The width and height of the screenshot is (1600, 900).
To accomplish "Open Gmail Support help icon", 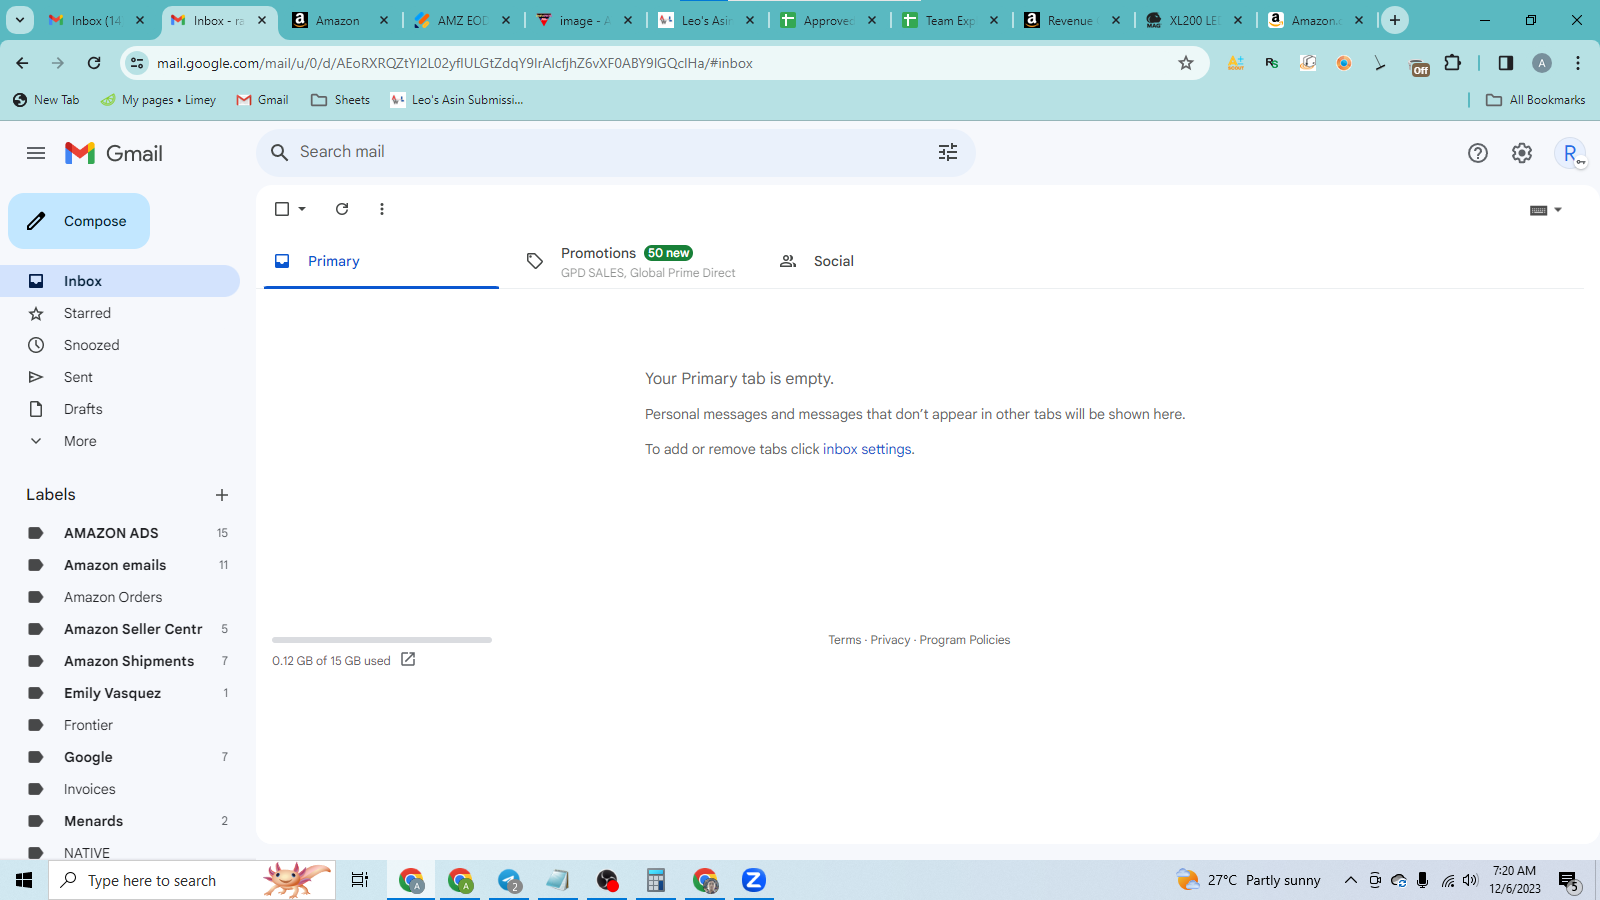I will (x=1478, y=153).
